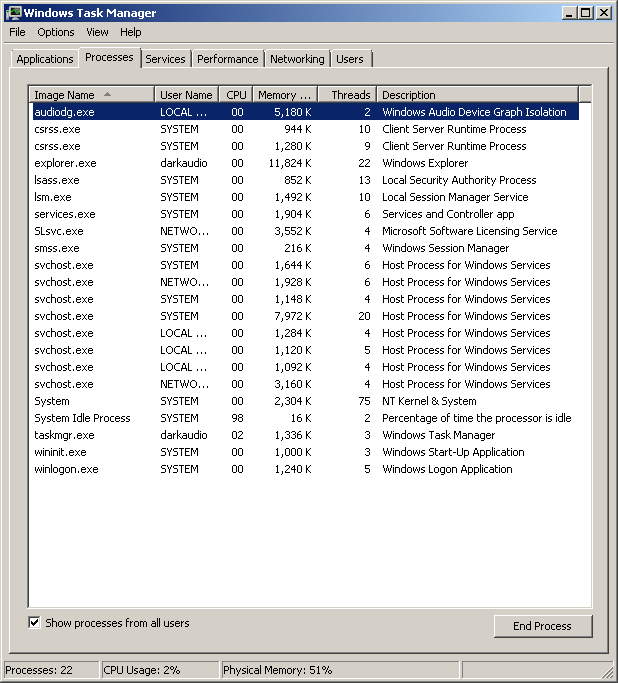Close the Task Manager window

(604, 13)
